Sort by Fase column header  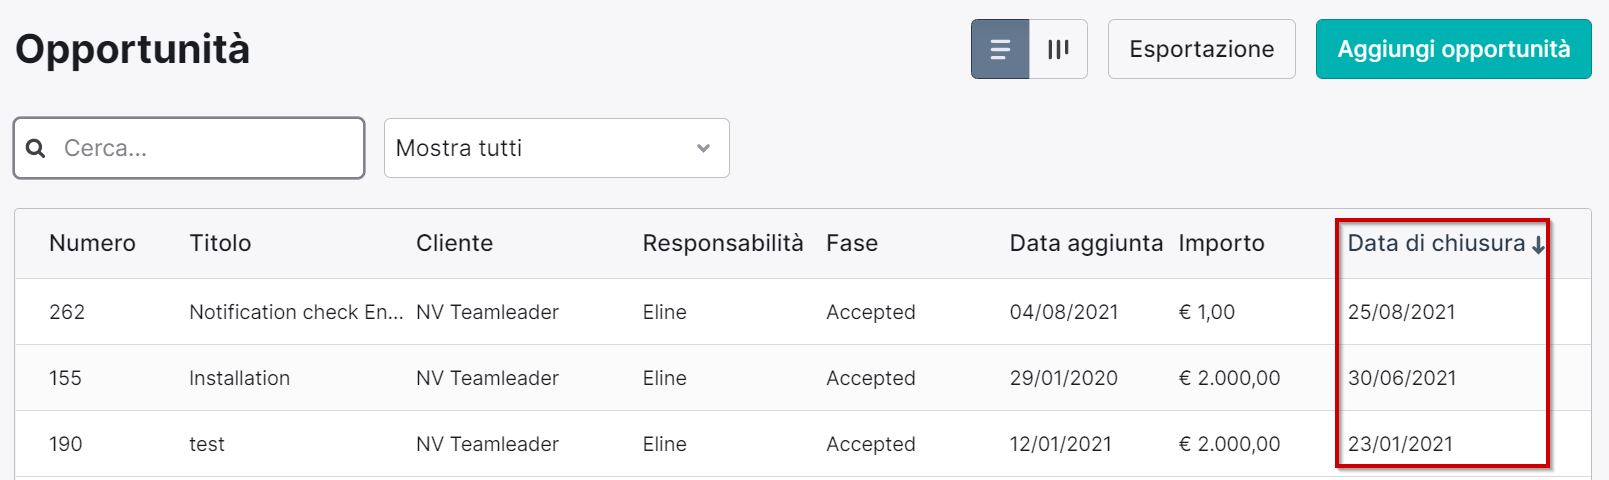pos(852,243)
